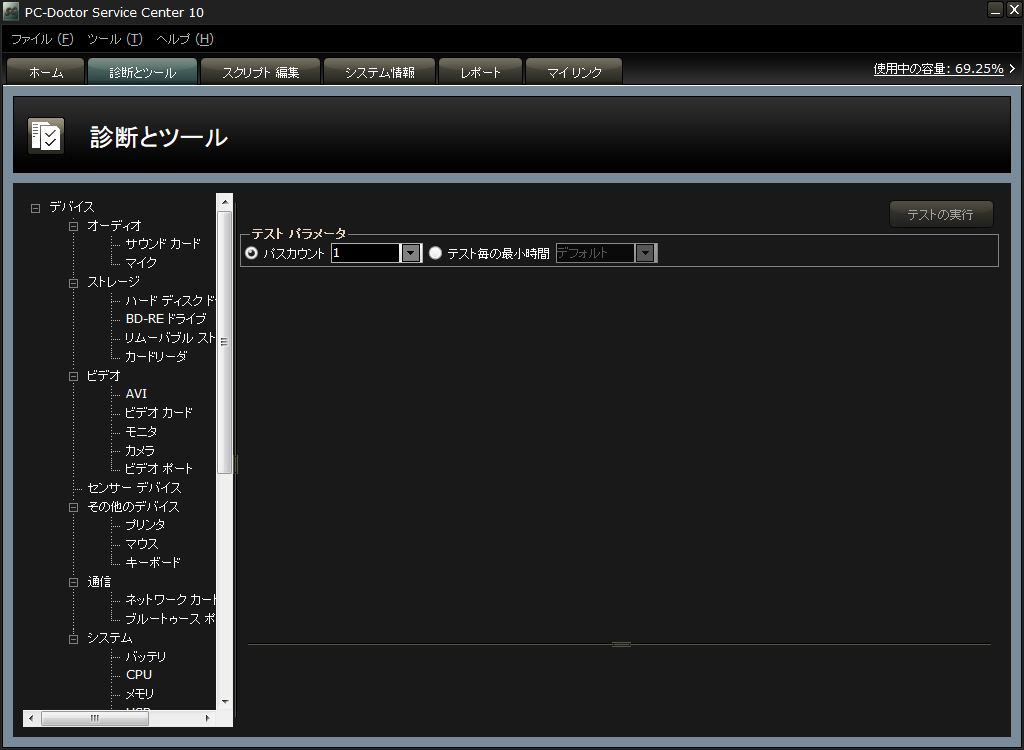1024x750 pixels.
Task: Click the tree scroll down arrow
Action: coord(224,702)
